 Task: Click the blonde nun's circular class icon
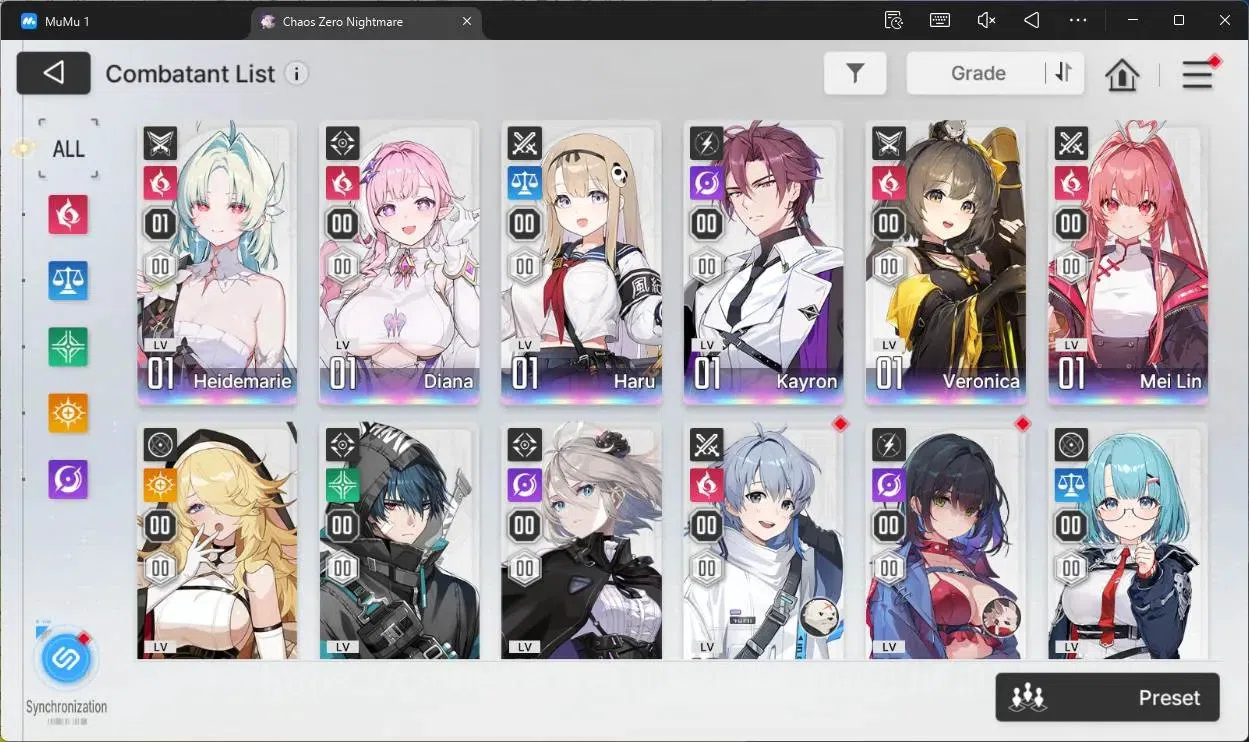160,446
